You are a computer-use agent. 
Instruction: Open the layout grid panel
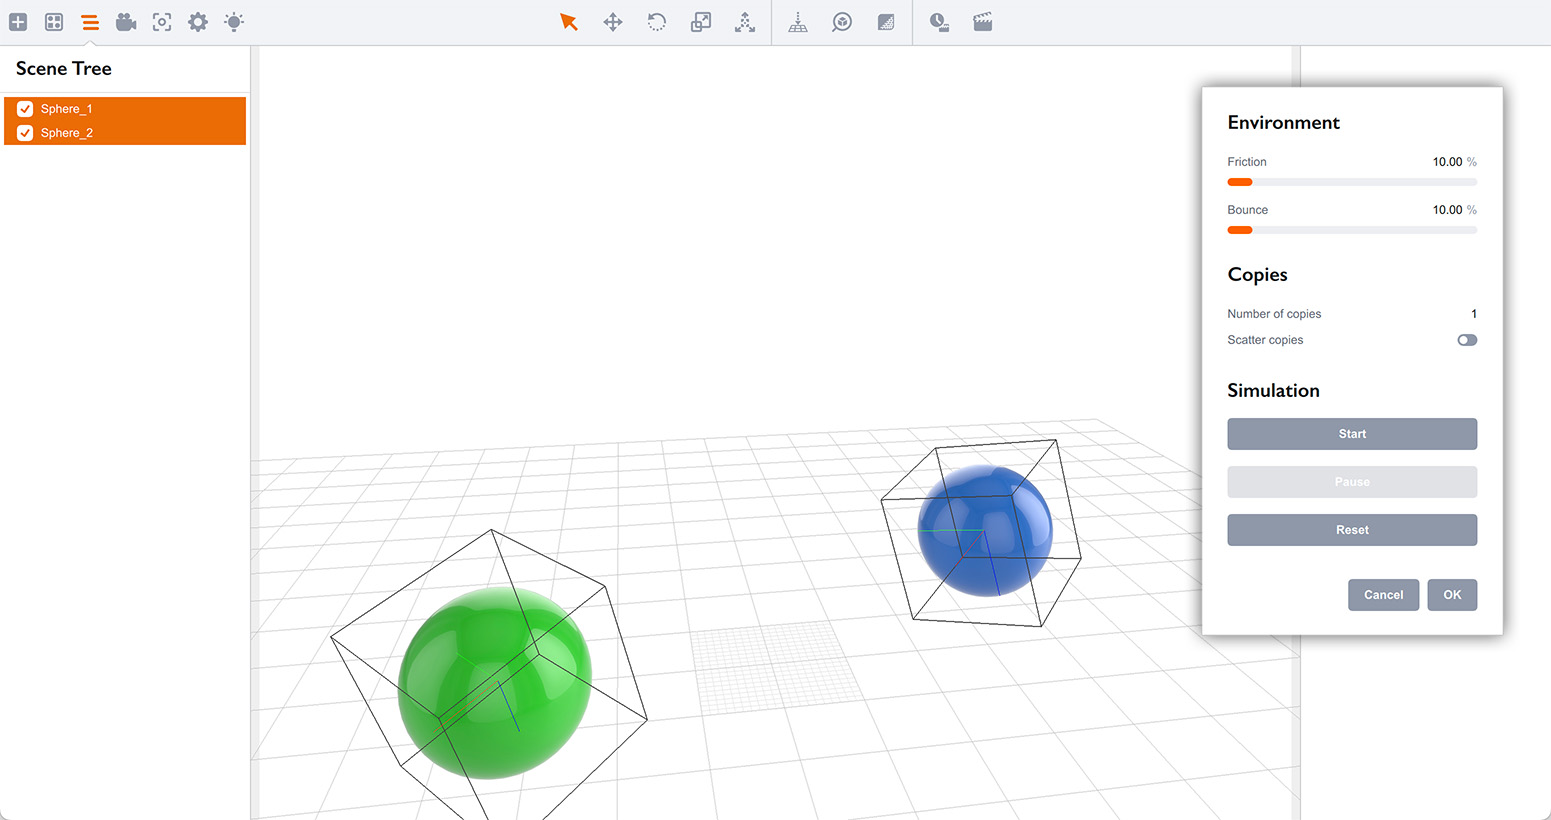53,21
